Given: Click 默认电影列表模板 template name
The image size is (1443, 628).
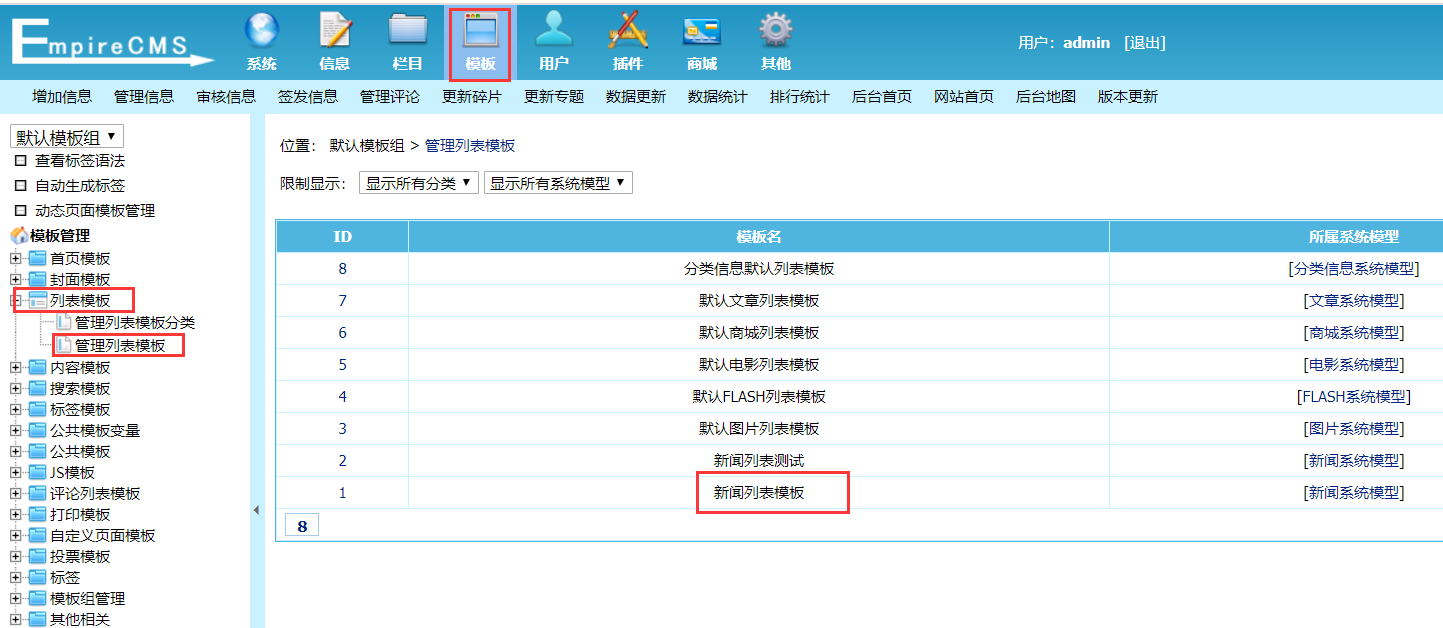Looking at the screenshot, I should (x=759, y=364).
